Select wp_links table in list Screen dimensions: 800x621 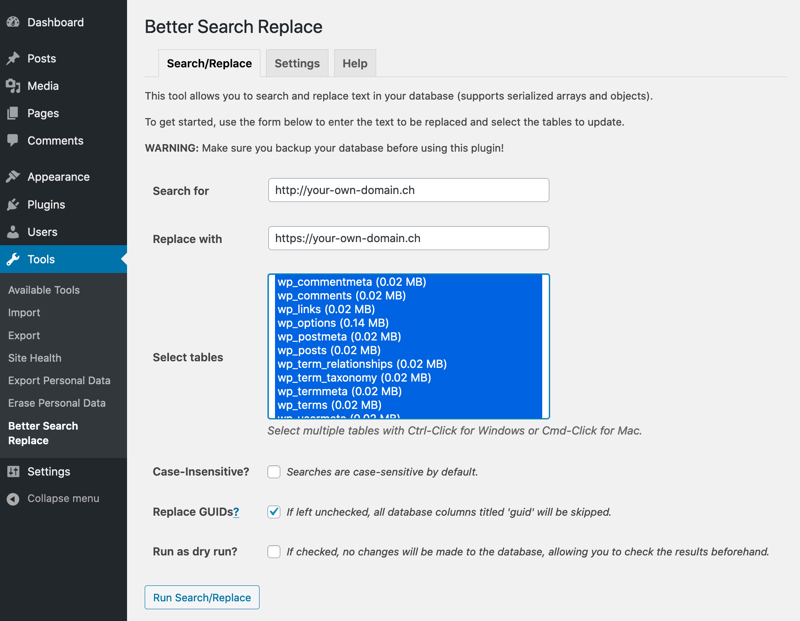click(408, 309)
